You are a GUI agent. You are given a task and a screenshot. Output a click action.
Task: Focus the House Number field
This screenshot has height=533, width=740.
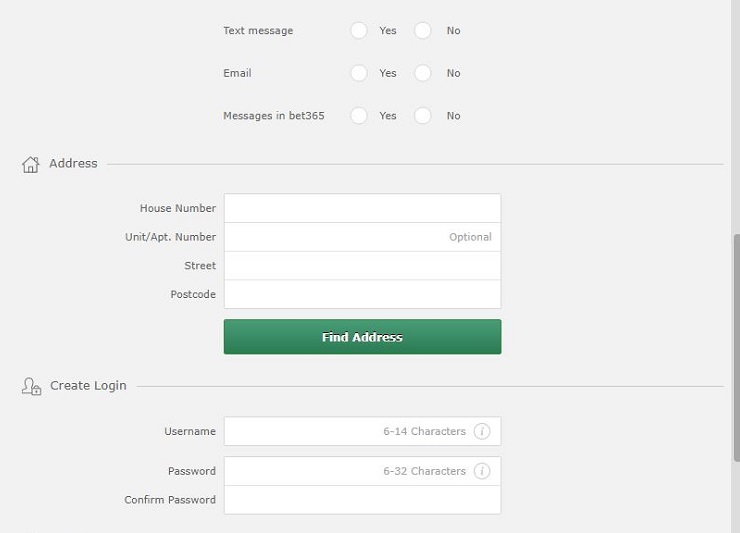362,208
